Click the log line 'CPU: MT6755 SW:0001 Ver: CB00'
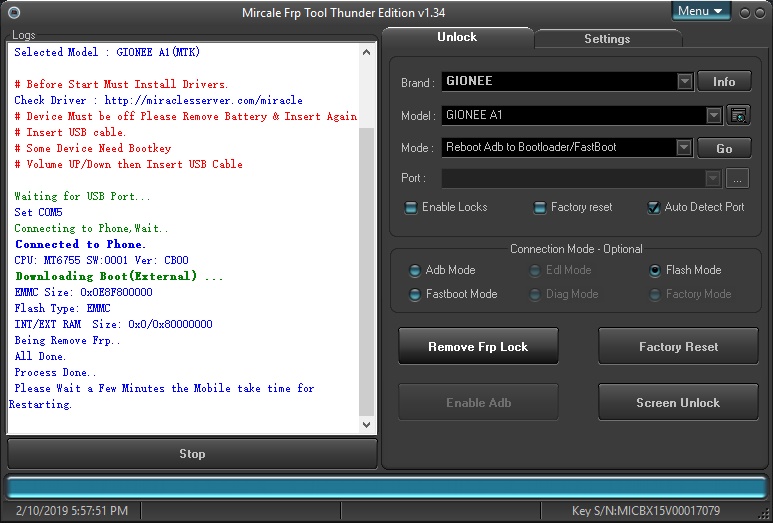Image resolution: width=773 pixels, height=523 pixels. (102, 260)
